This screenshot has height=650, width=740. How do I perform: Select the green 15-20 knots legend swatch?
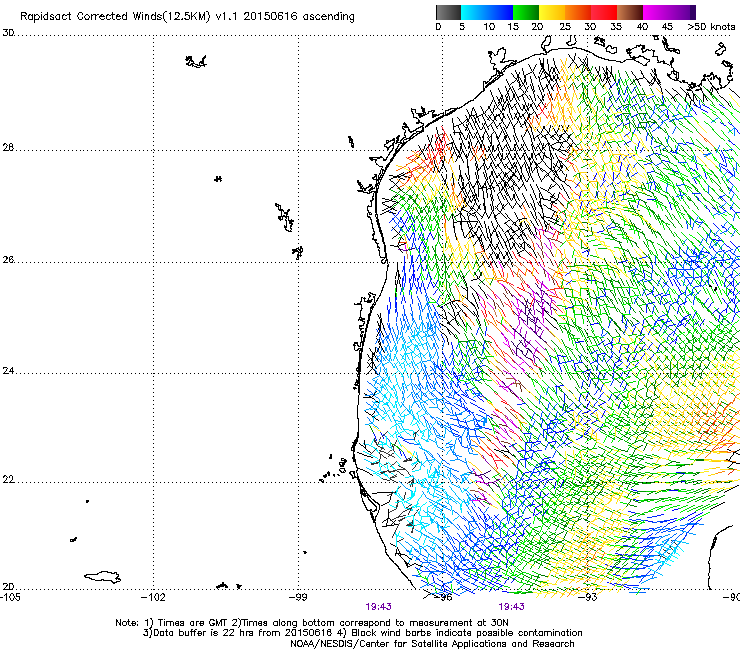pyautogui.click(x=526, y=12)
